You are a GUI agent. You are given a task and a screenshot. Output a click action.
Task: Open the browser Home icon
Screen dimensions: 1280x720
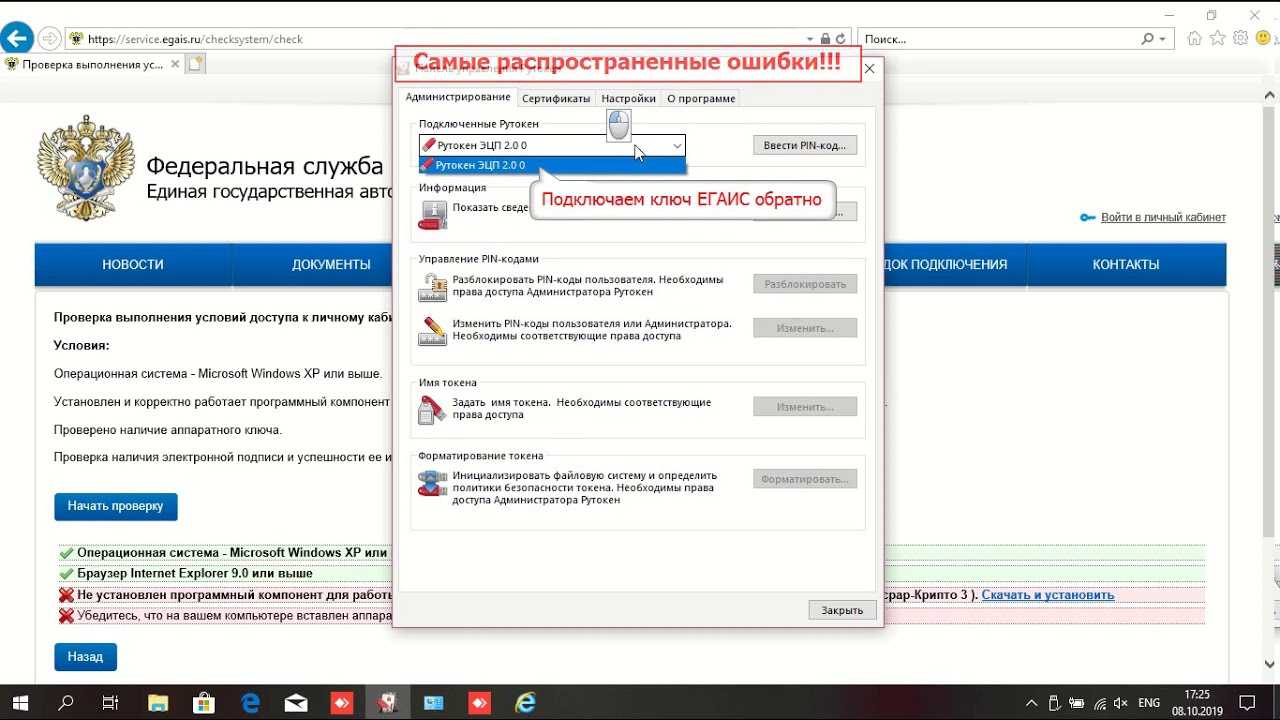click(1194, 39)
